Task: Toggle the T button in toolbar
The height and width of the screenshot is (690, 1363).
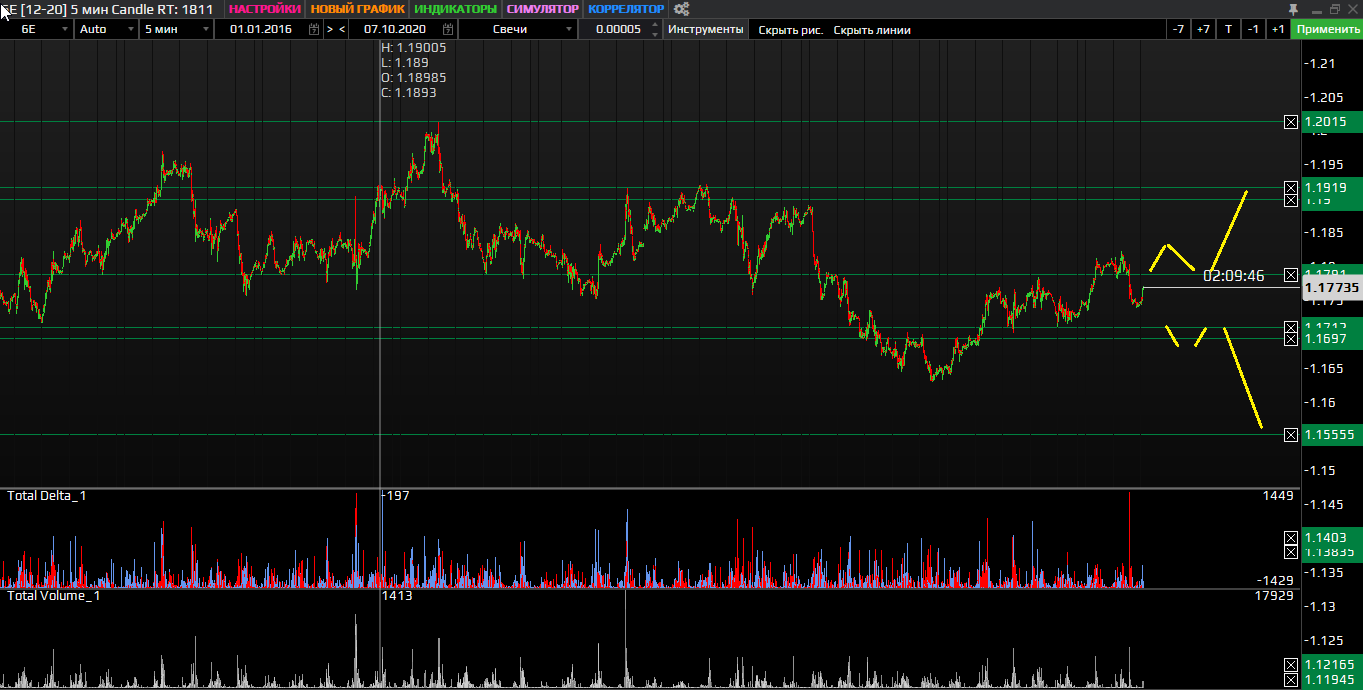Action: (1228, 29)
